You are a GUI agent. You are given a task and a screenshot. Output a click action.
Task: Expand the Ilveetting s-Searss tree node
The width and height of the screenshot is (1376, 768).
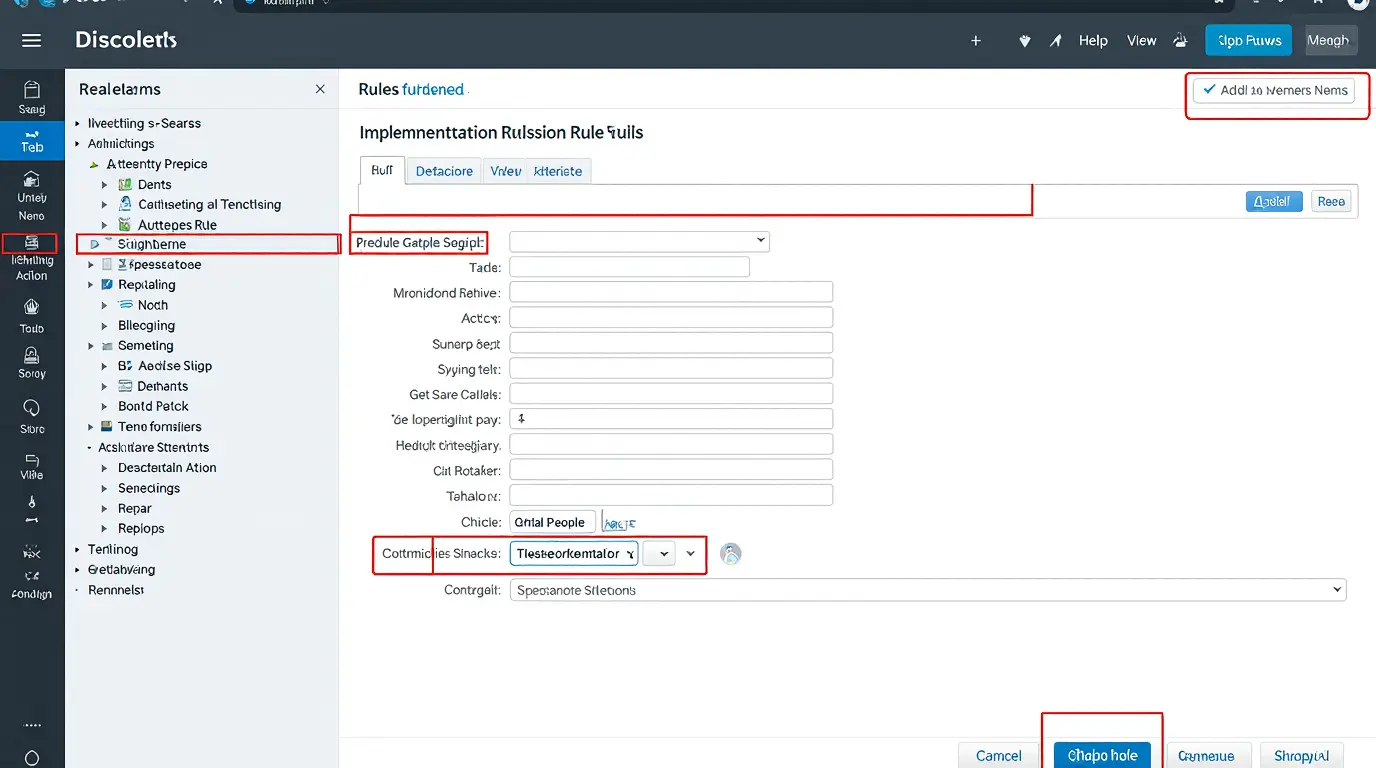click(x=77, y=124)
